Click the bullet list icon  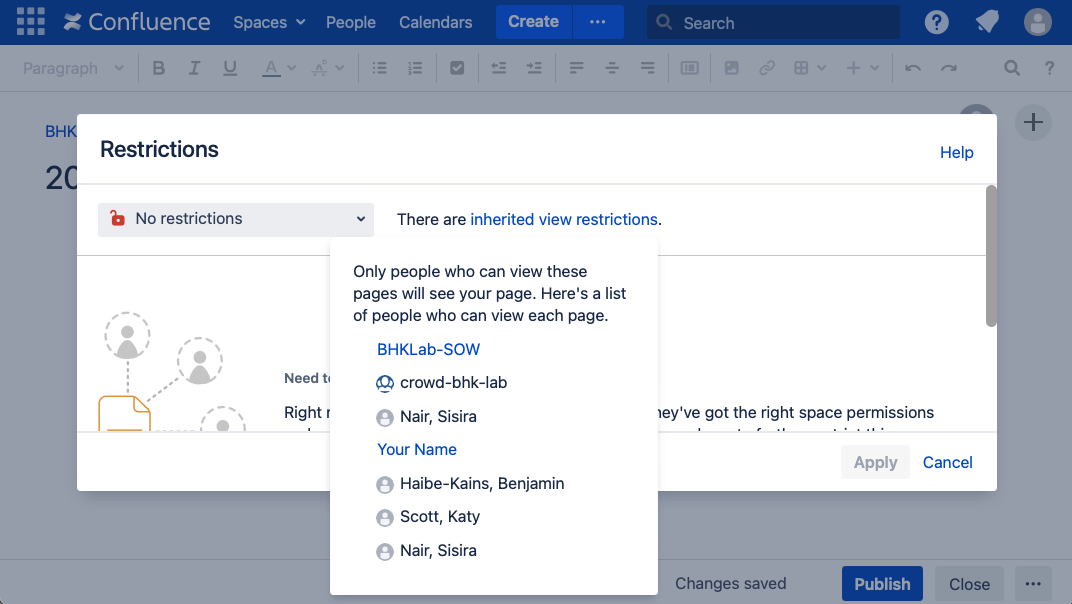tap(380, 68)
